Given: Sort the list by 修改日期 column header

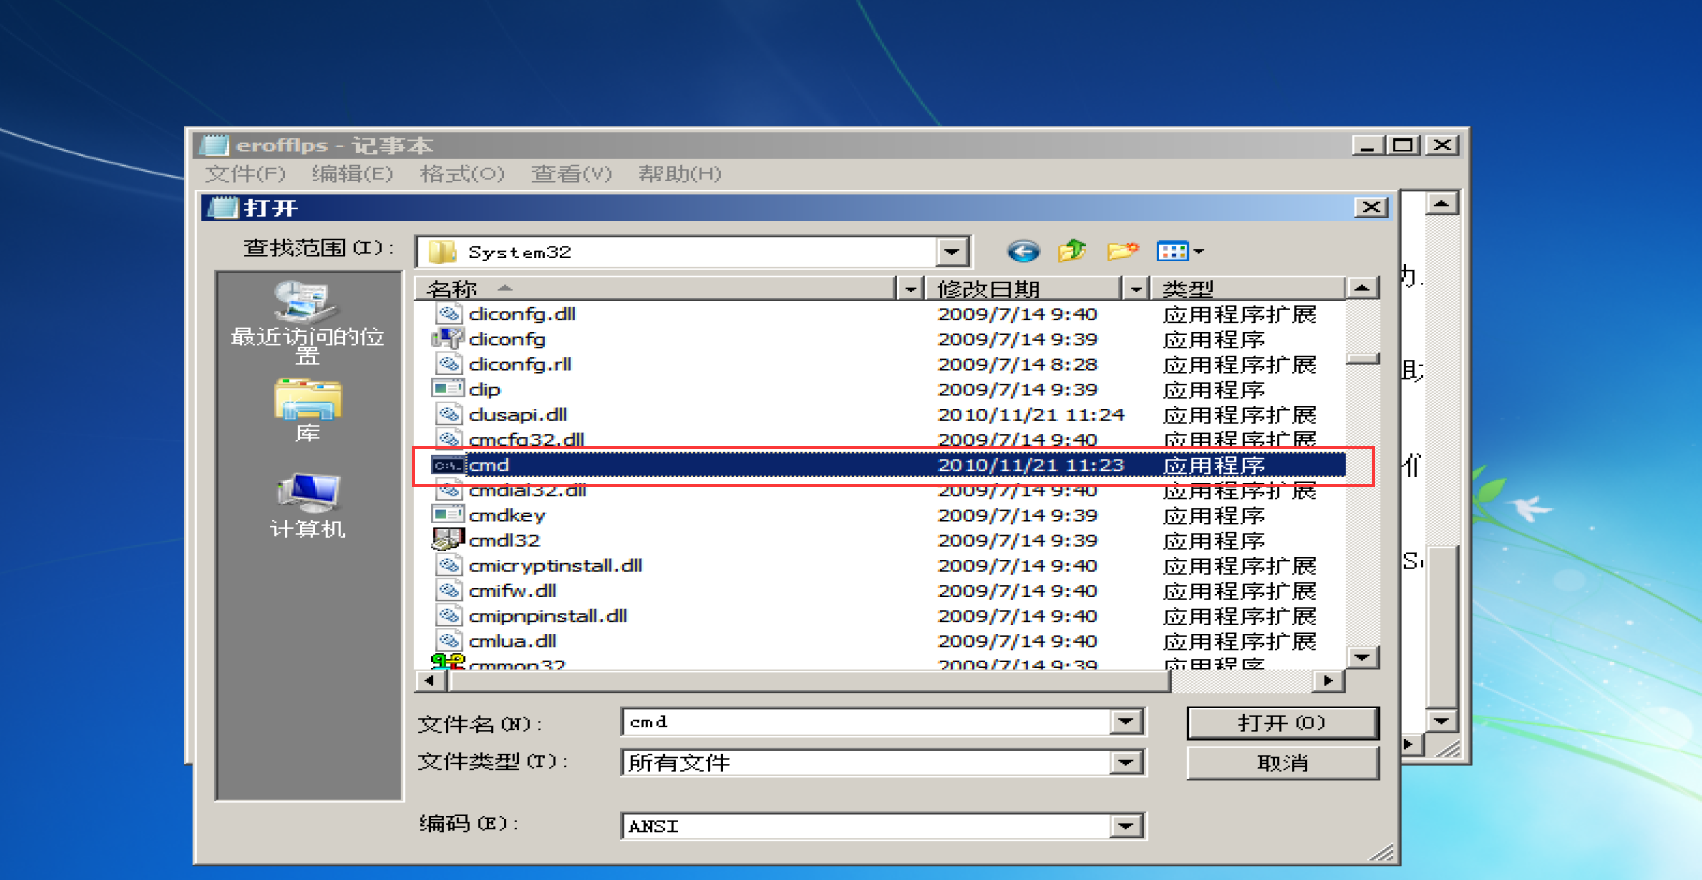Looking at the screenshot, I should 1024,289.
